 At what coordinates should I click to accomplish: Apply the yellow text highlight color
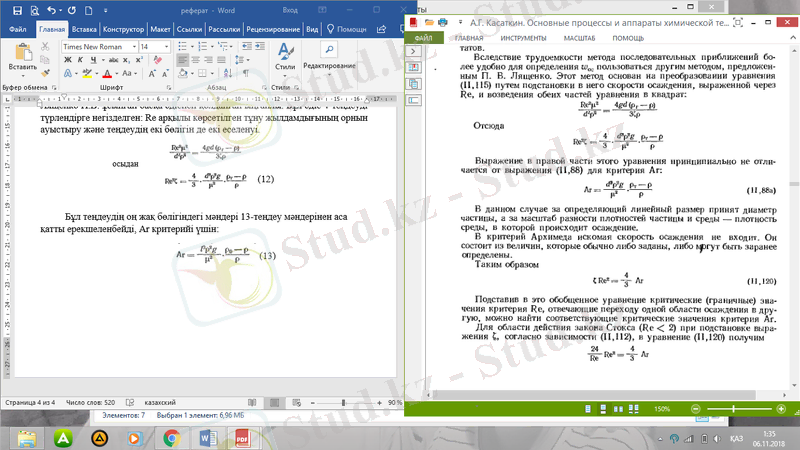87,74
